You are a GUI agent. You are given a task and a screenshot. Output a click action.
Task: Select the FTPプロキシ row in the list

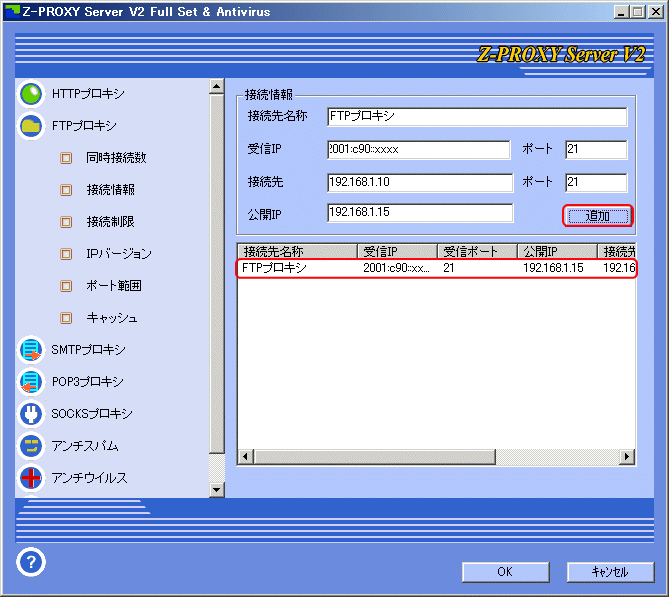tap(436, 268)
